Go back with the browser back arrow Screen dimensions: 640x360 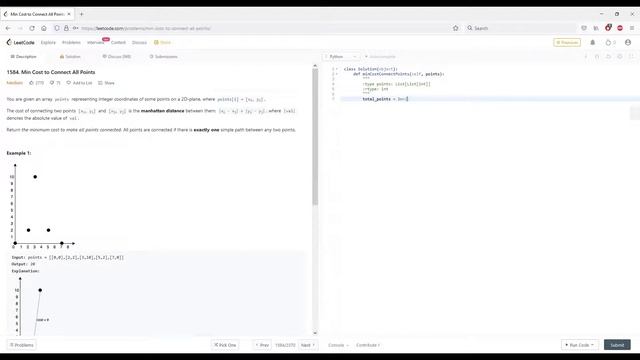(x=8, y=28)
